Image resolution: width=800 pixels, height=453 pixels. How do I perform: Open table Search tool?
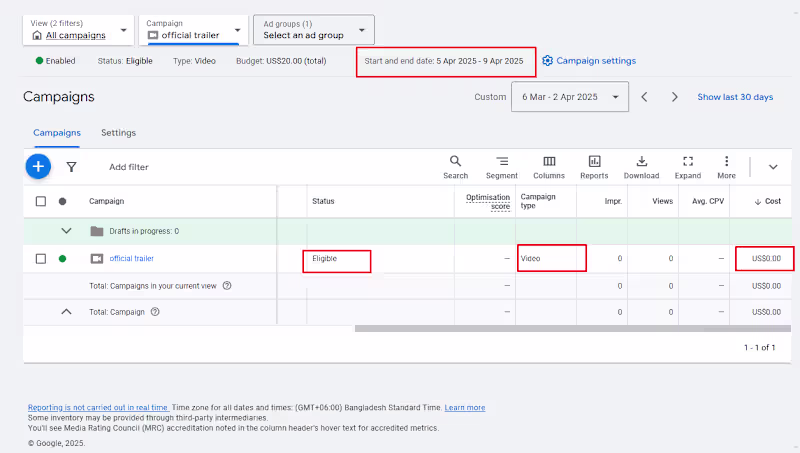click(455, 166)
